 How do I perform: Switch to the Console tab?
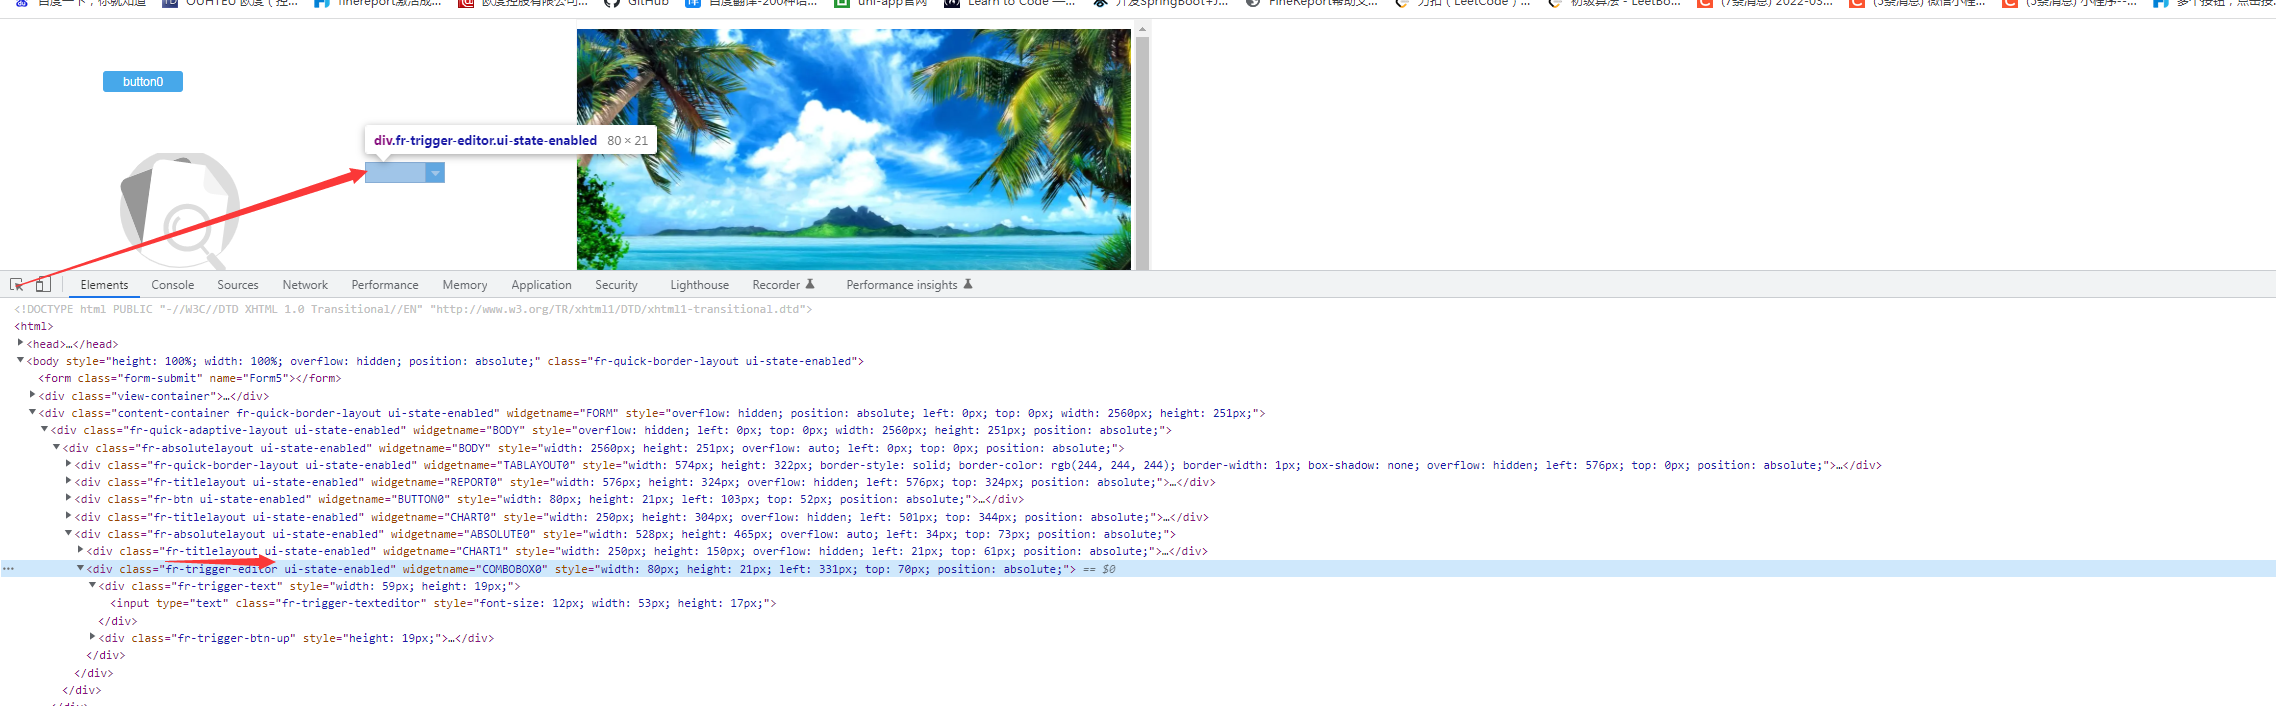click(172, 285)
